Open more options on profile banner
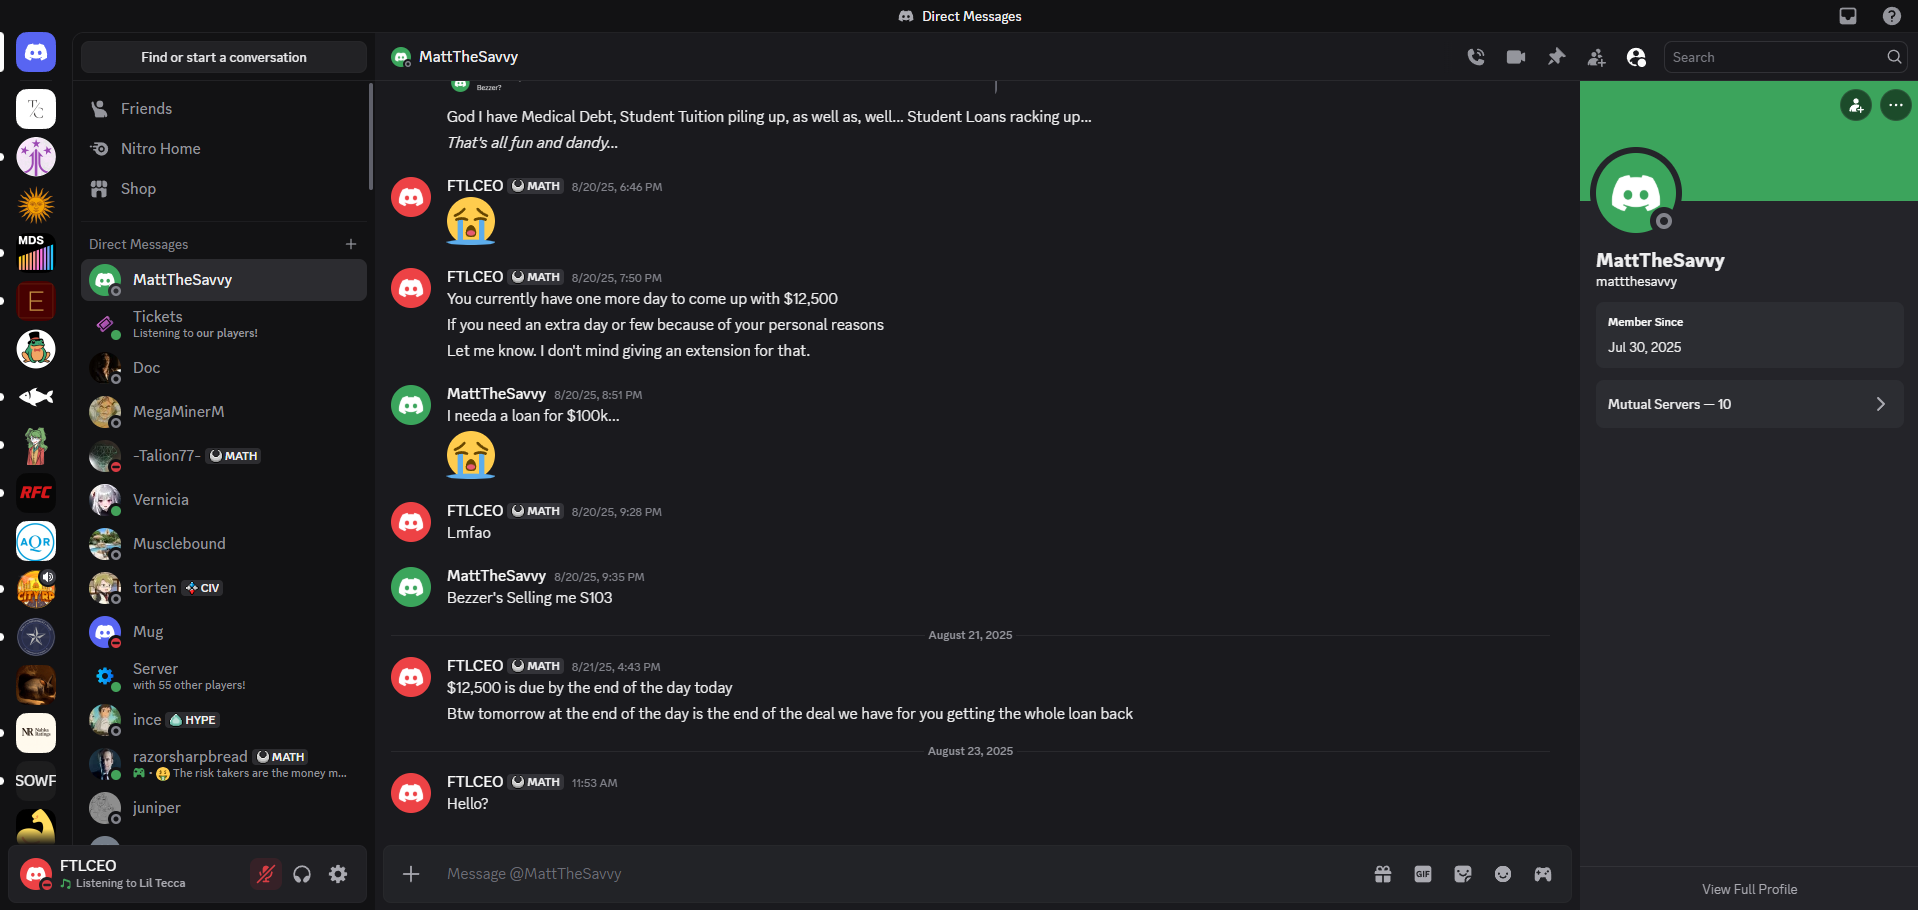The image size is (1918, 910). coord(1896,105)
